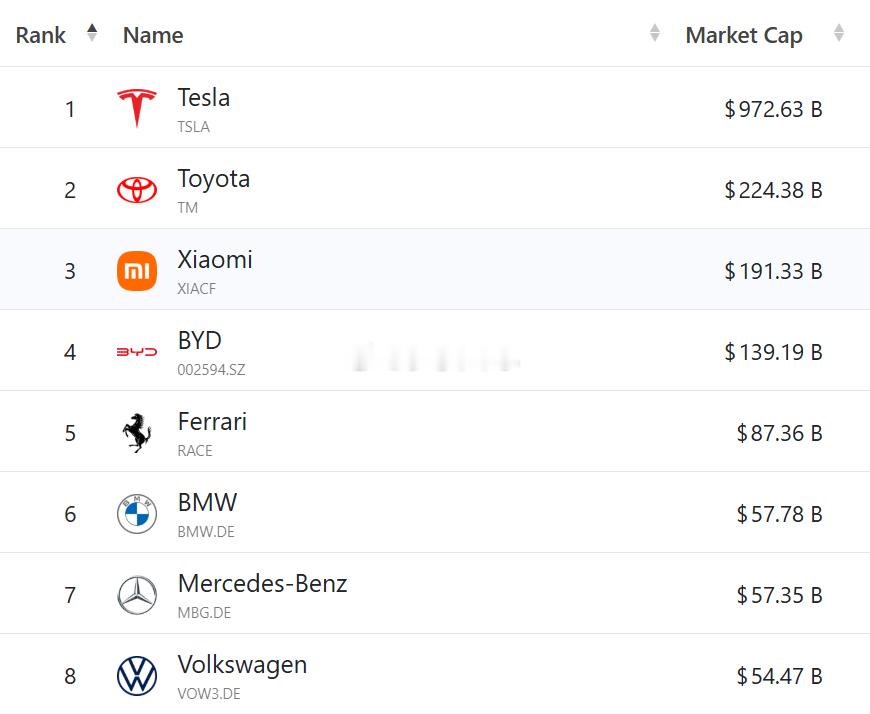Click the Ferrari prancing horse logo
This screenshot has width=870, height=714.
click(x=137, y=433)
